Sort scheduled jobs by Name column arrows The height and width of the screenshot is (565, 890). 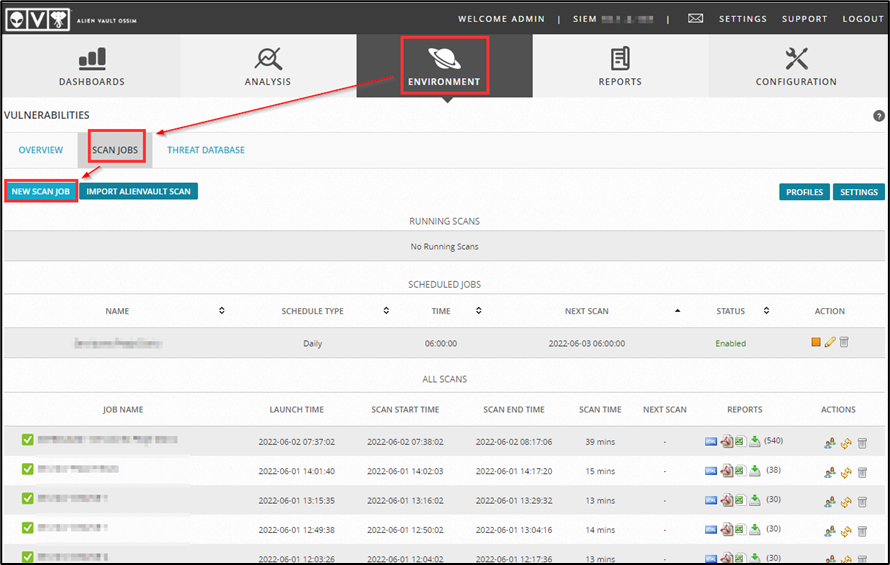221,311
